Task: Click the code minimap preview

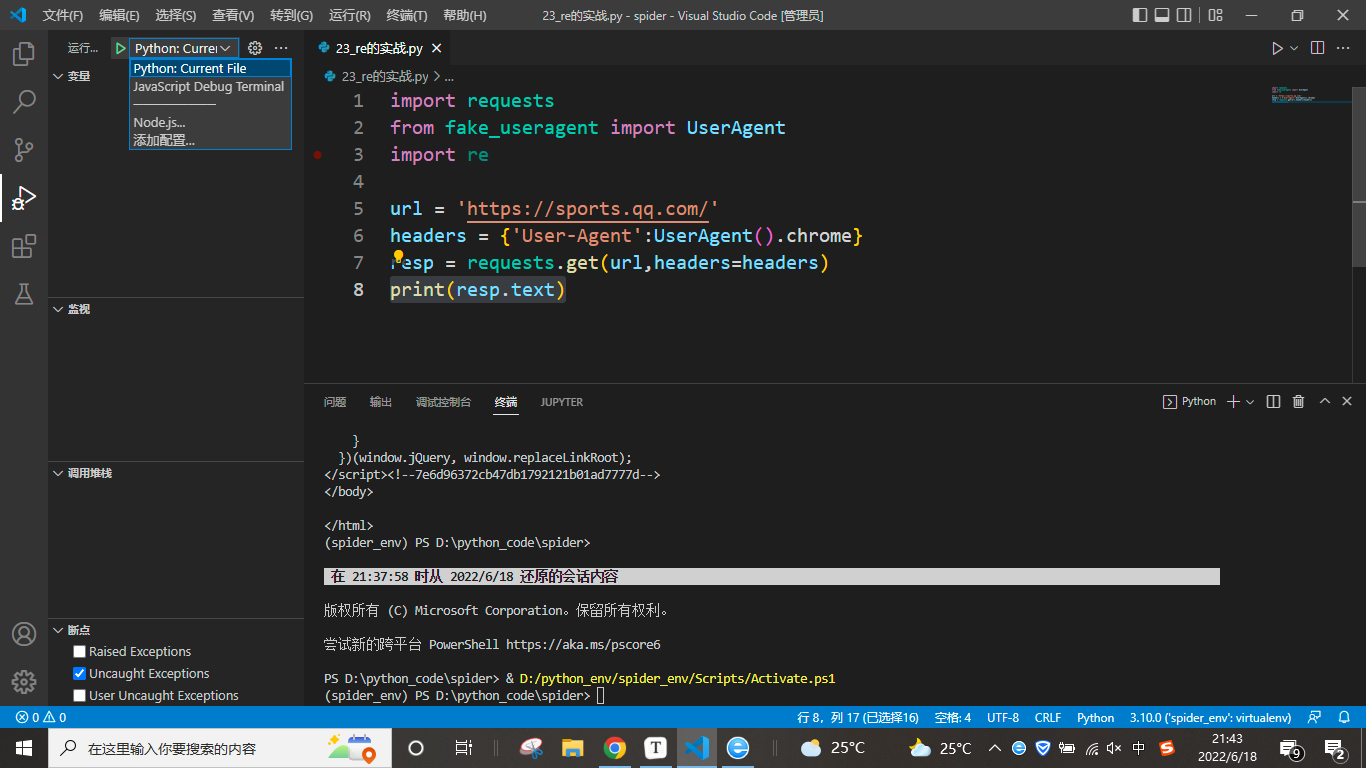Action: click(1310, 95)
